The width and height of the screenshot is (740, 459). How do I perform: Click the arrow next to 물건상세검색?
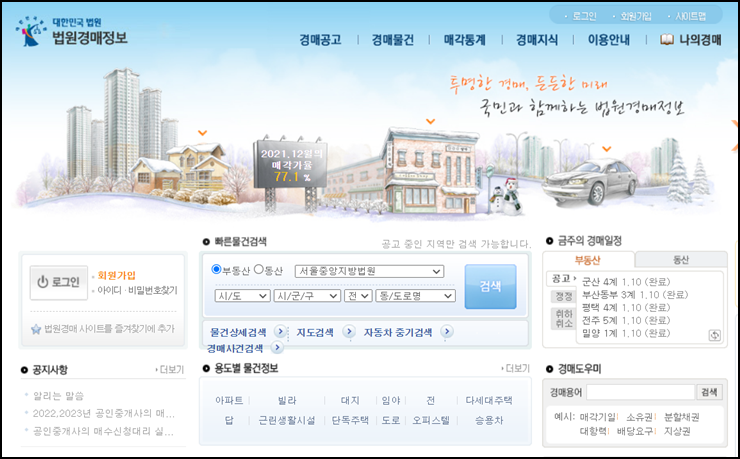coord(280,332)
